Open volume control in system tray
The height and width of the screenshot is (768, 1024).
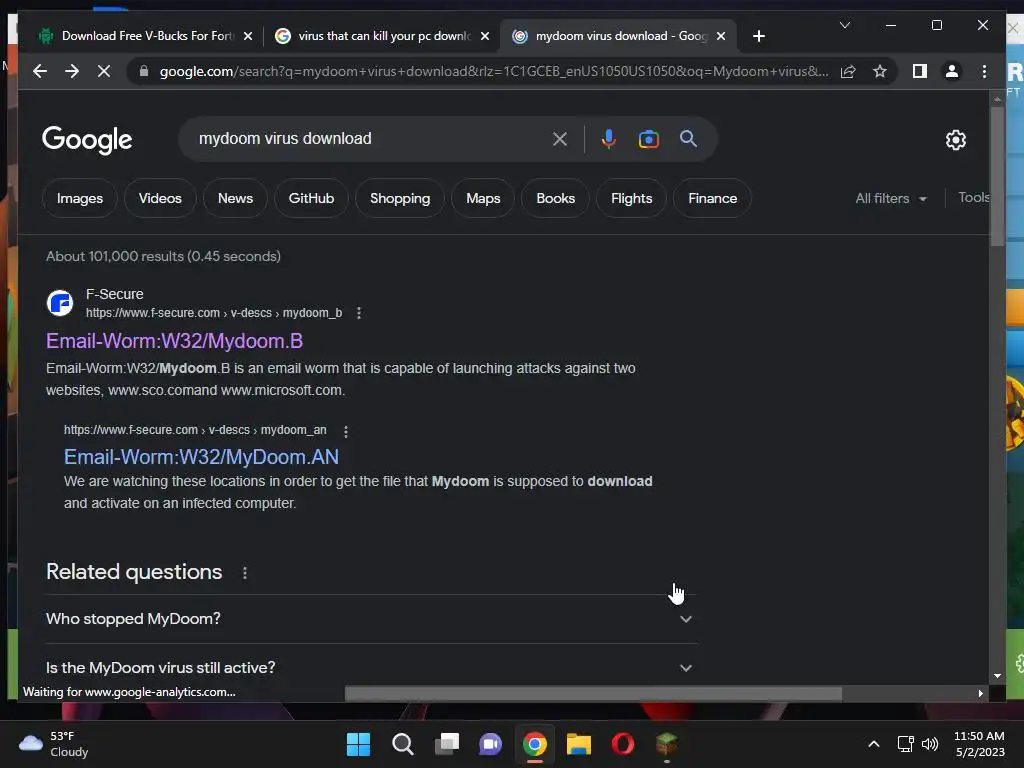pos(930,744)
